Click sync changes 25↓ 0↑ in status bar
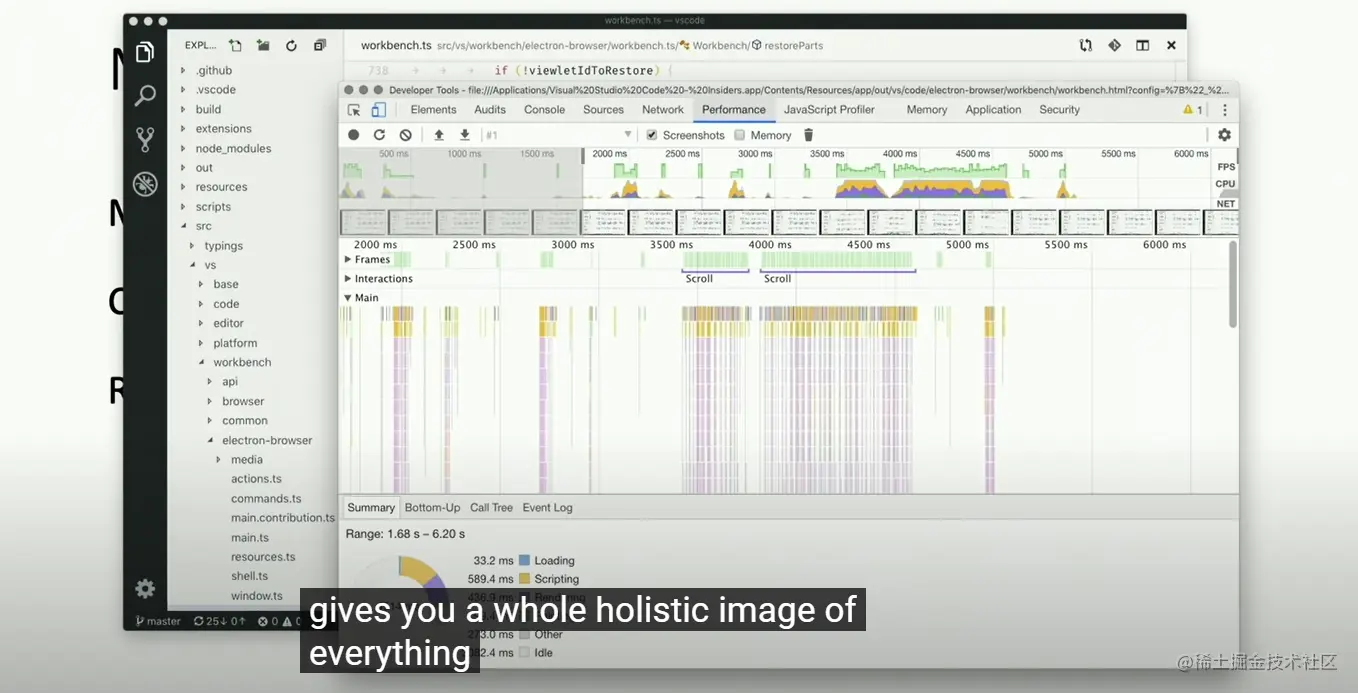1358x693 pixels. coord(220,621)
